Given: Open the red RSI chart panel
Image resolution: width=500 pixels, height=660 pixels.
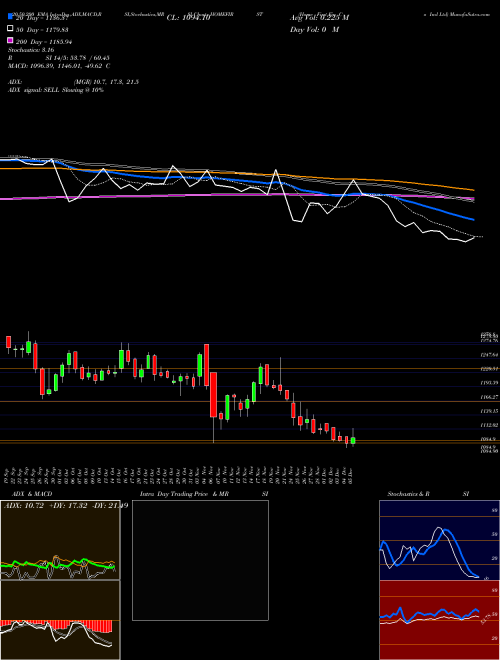Looking at the screenshot, I should click(439, 620).
